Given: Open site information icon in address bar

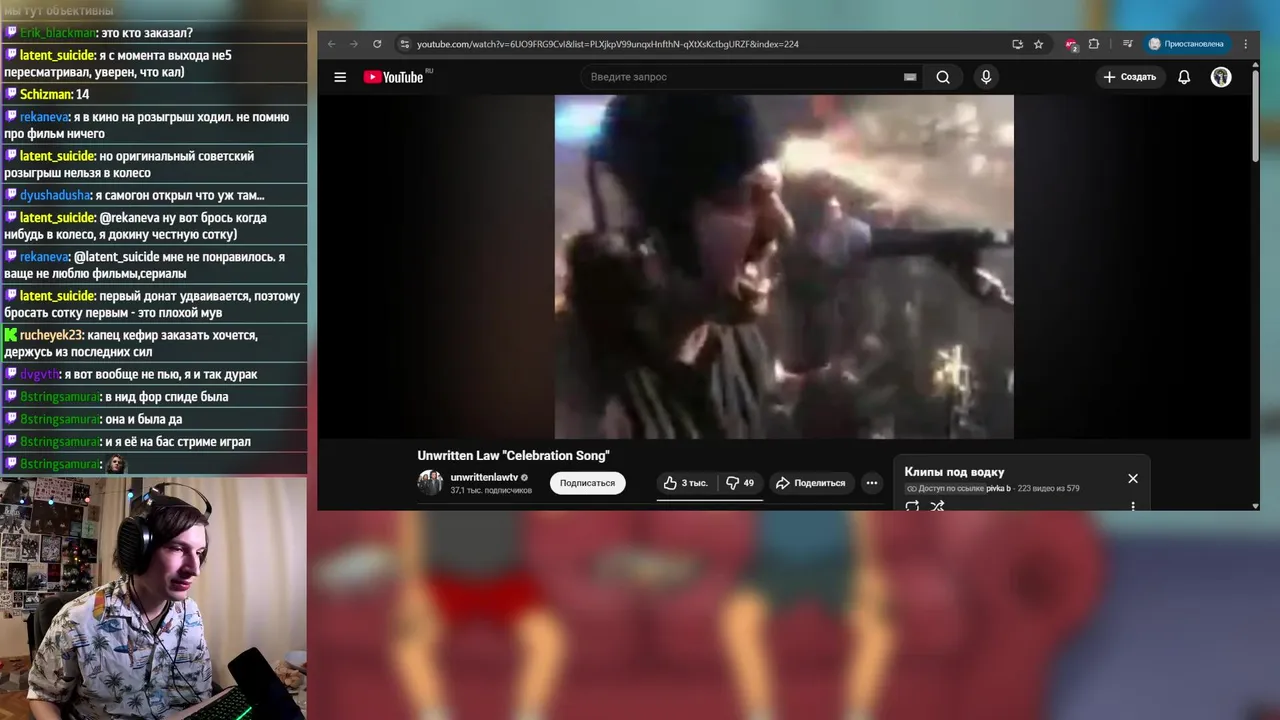Looking at the screenshot, I should [404, 44].
